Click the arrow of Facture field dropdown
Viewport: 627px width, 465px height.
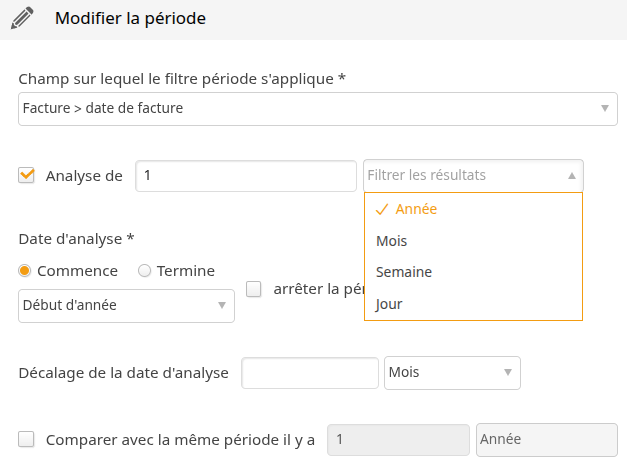[605, 108]
